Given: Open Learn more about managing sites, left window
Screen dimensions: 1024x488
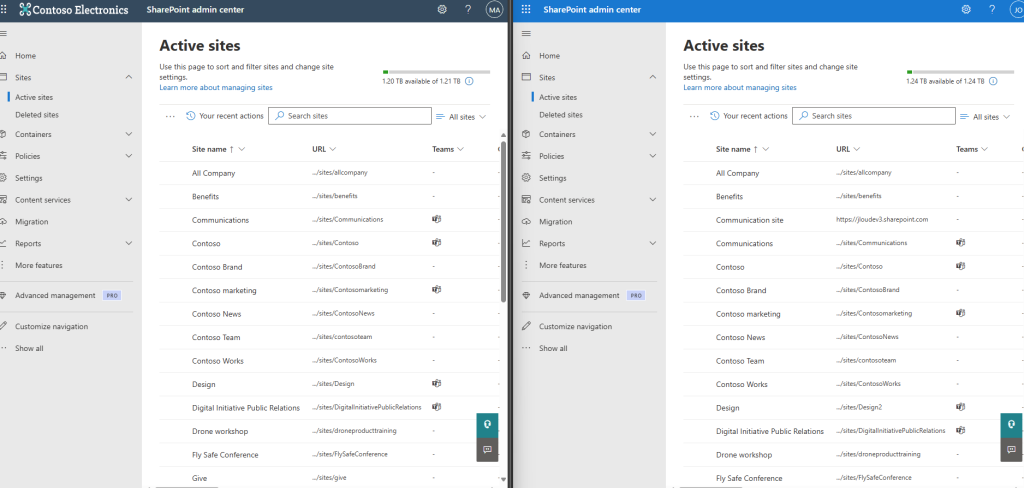Looking at the screenshot, I should click(x=216, y=88).
